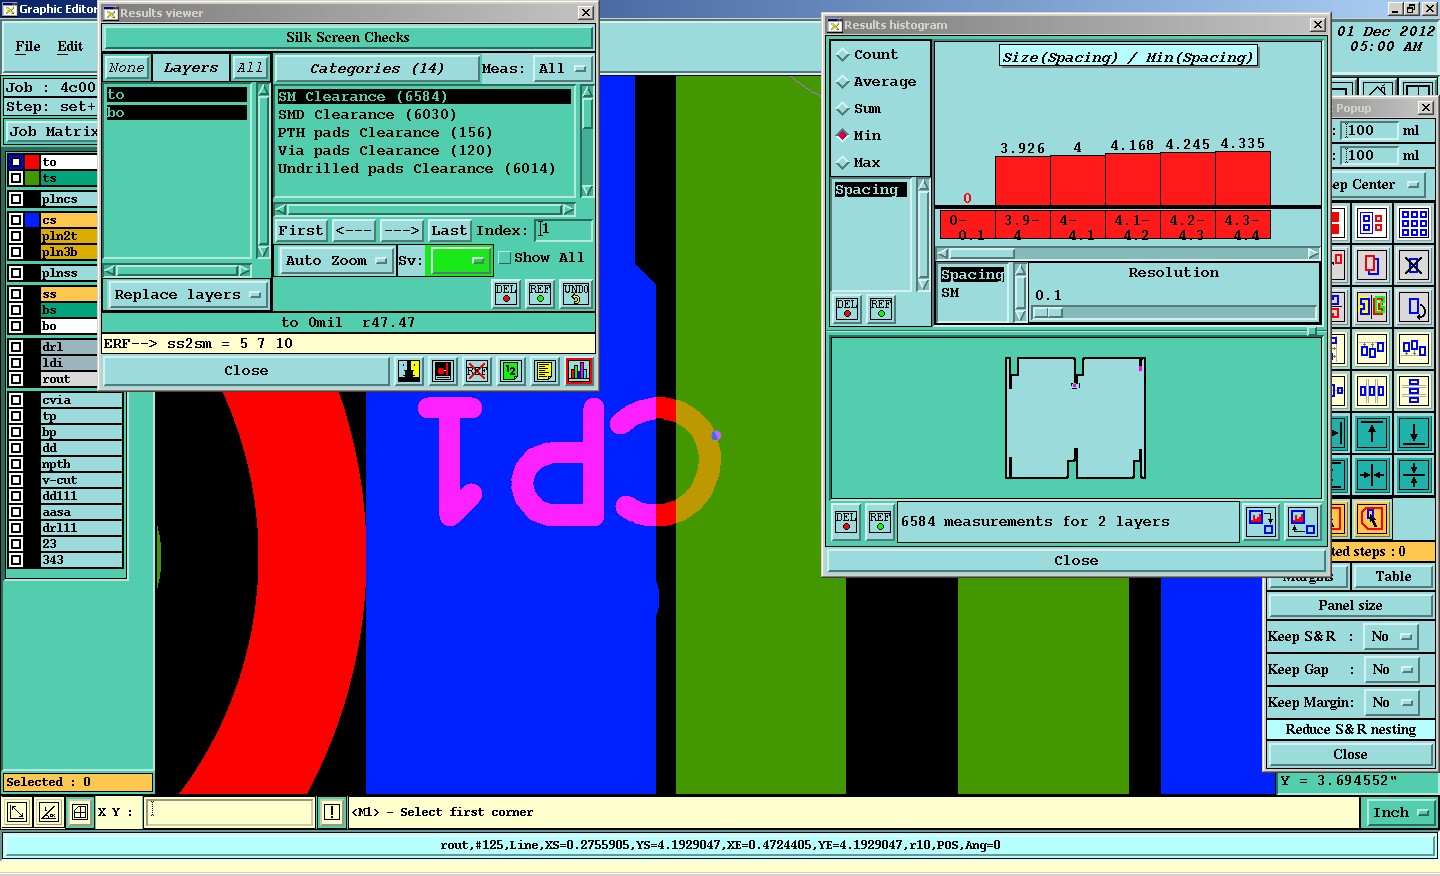
Task: Open the Sv green color dropdown
Action: tap(459, 261)
